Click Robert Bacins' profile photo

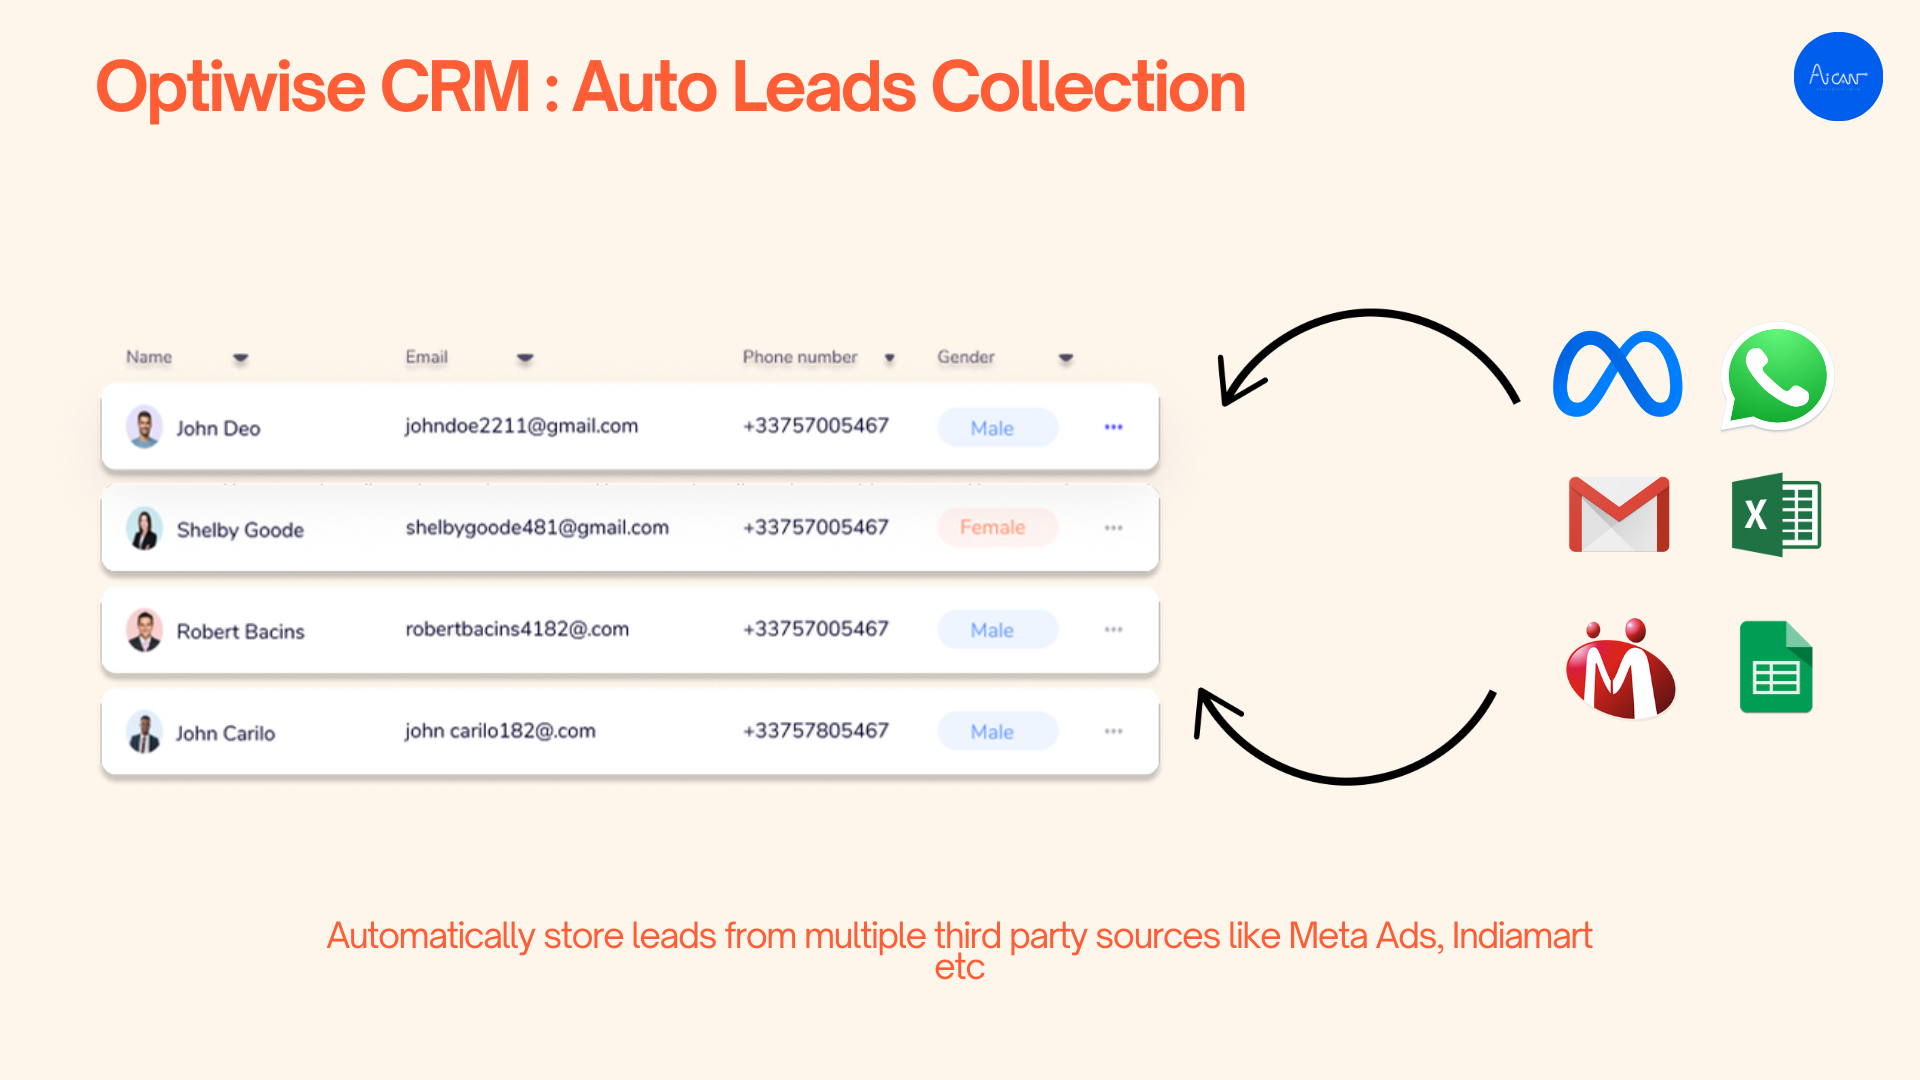point(144,631)
